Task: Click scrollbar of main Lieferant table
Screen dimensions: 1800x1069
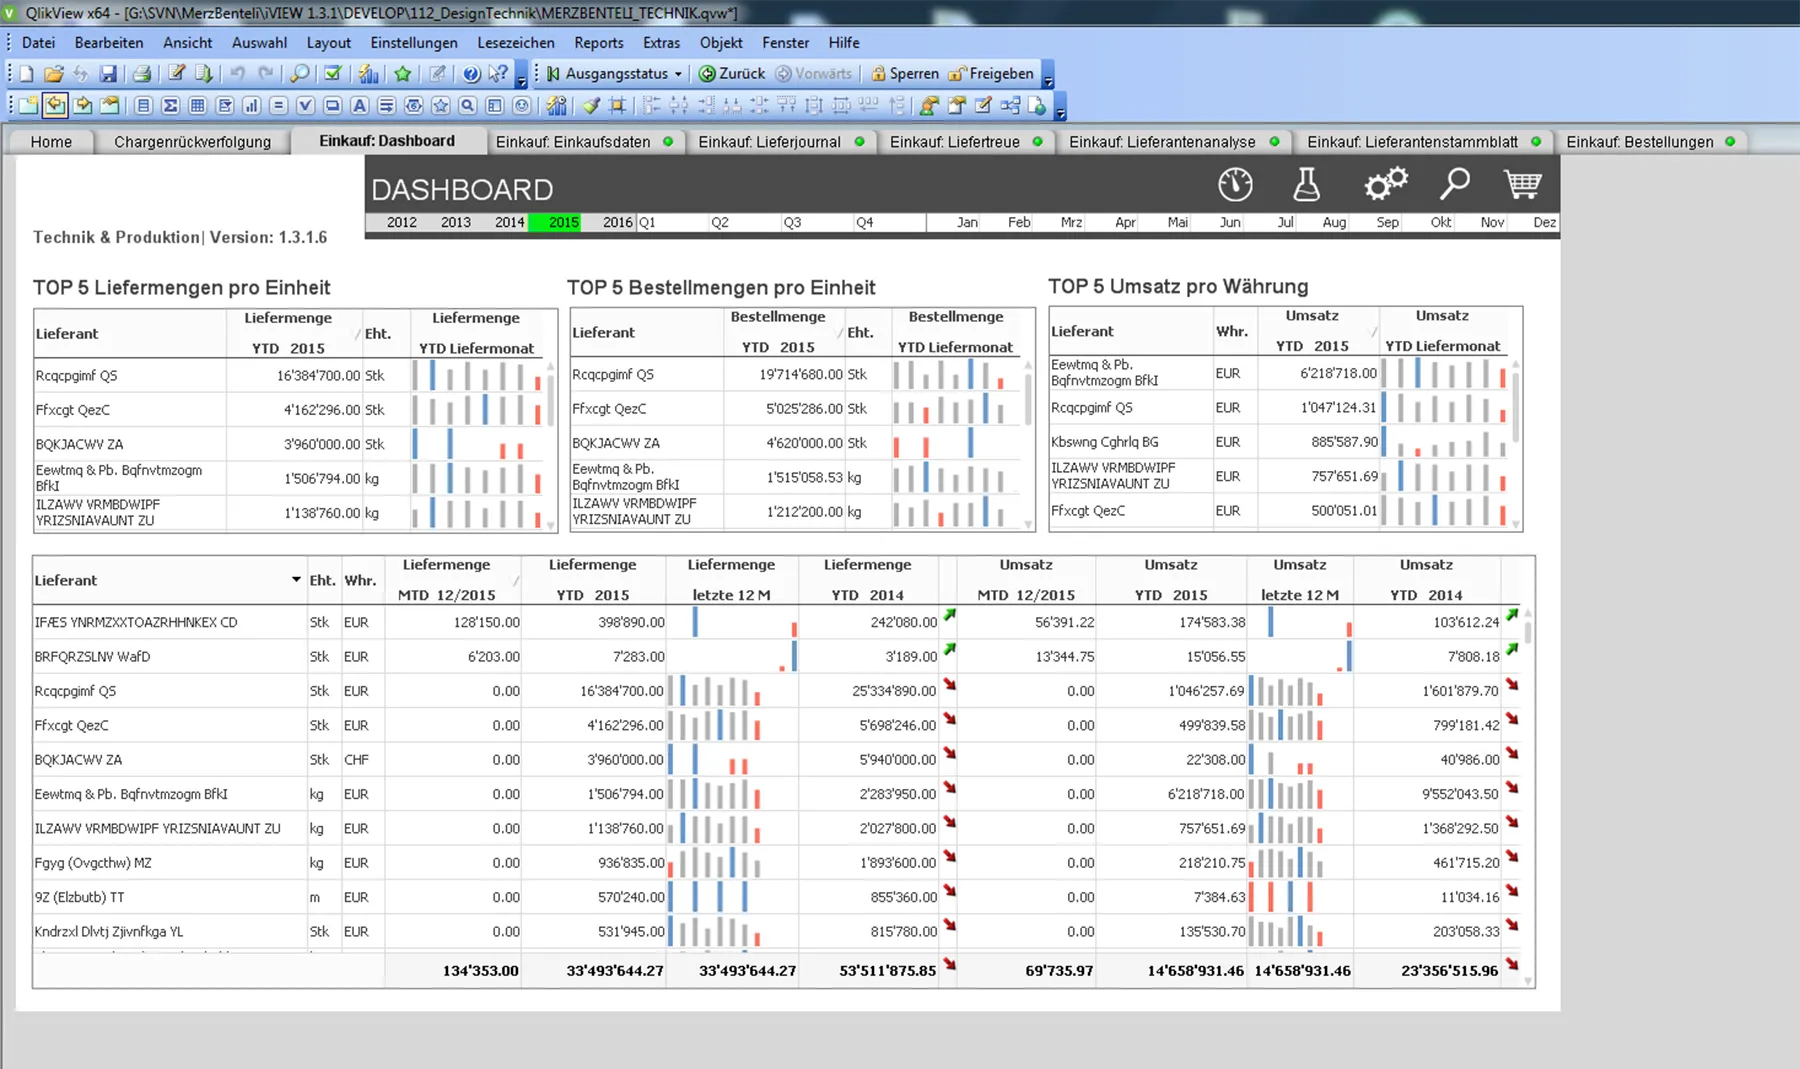Action: click(1528, 797)
